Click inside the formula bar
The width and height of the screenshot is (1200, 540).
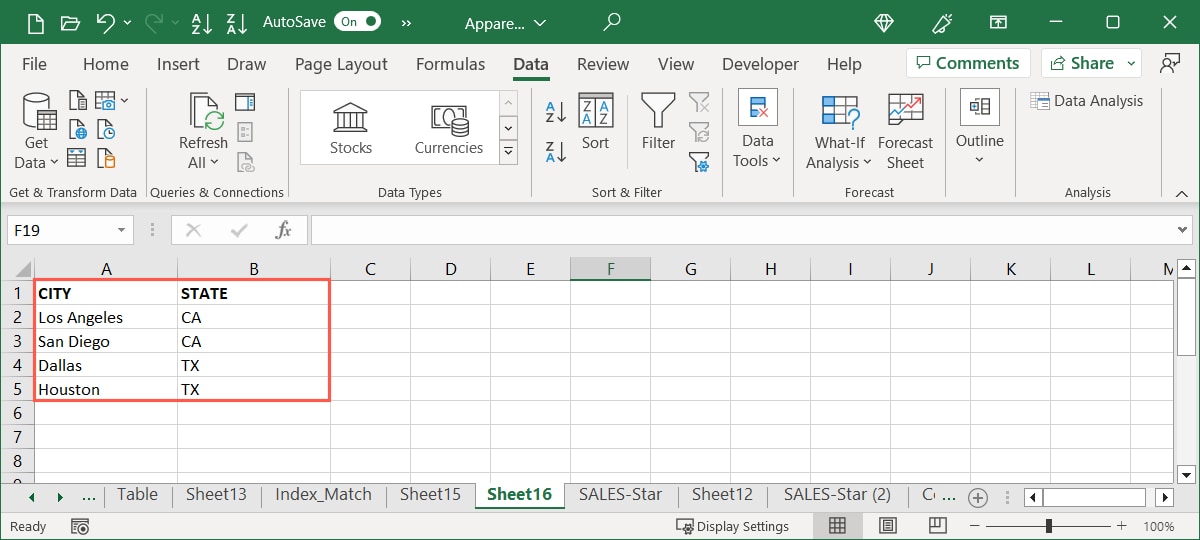coord(740,230)
